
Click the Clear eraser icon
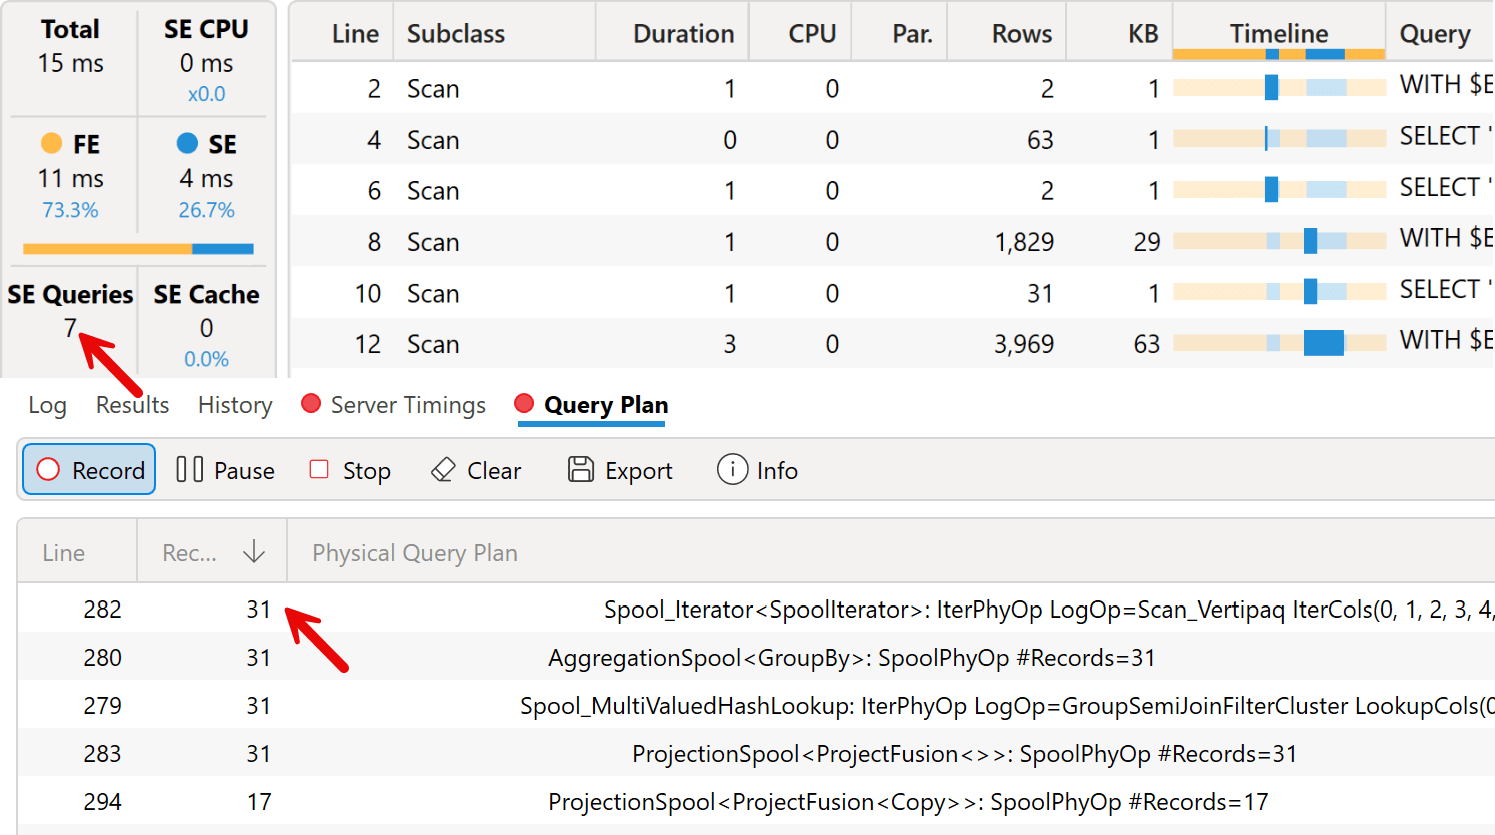coord(443,470)
